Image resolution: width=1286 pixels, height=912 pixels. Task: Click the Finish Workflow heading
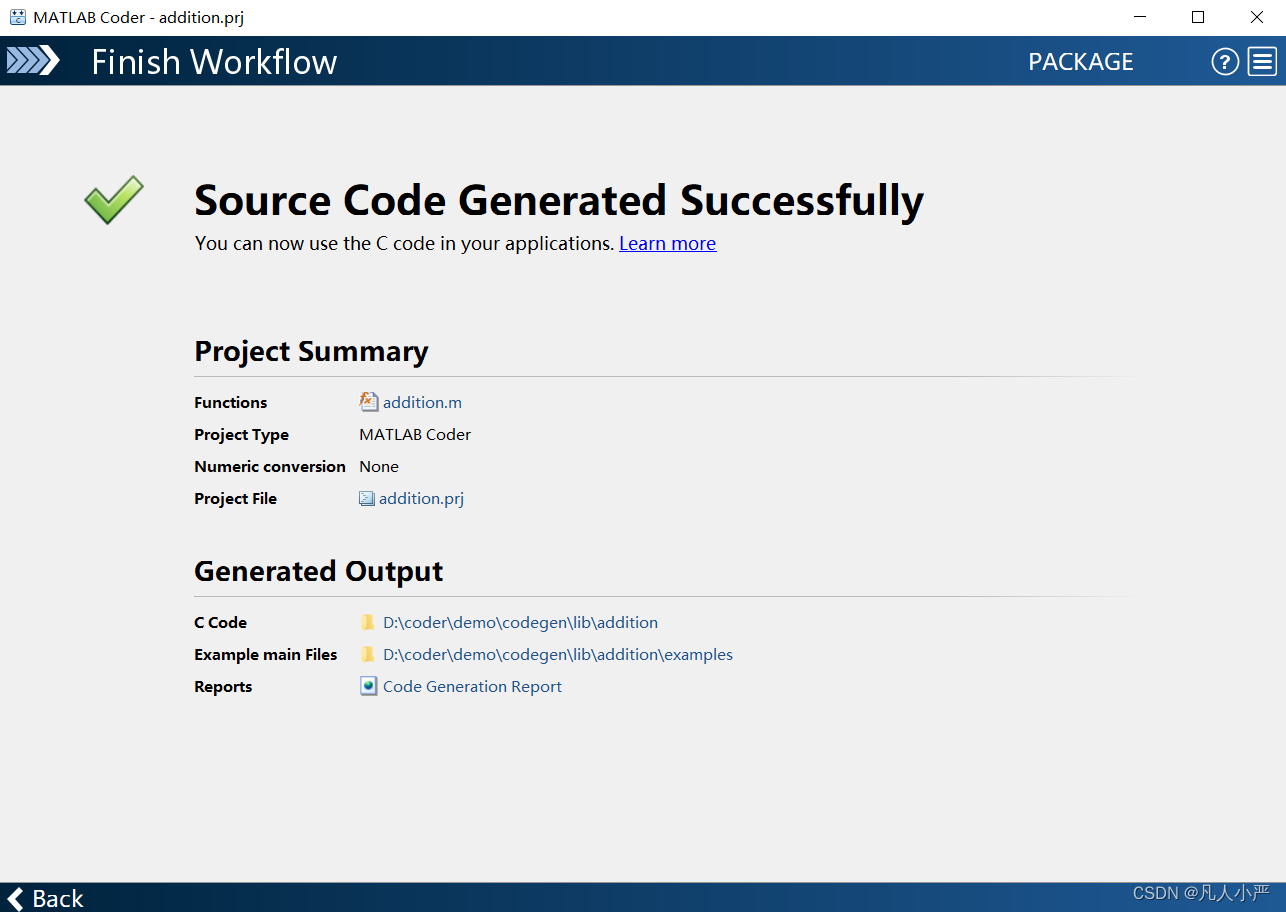click(x=214, y=62)
